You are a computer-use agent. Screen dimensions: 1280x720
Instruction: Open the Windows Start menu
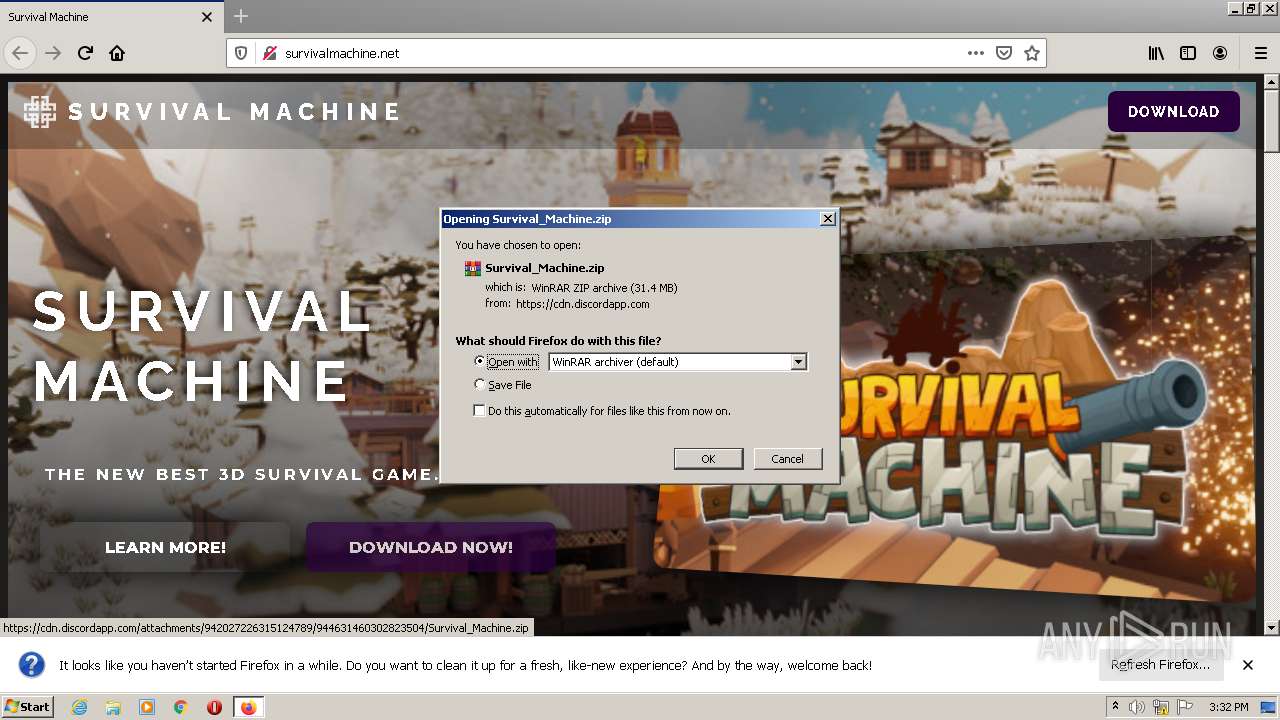28,706
